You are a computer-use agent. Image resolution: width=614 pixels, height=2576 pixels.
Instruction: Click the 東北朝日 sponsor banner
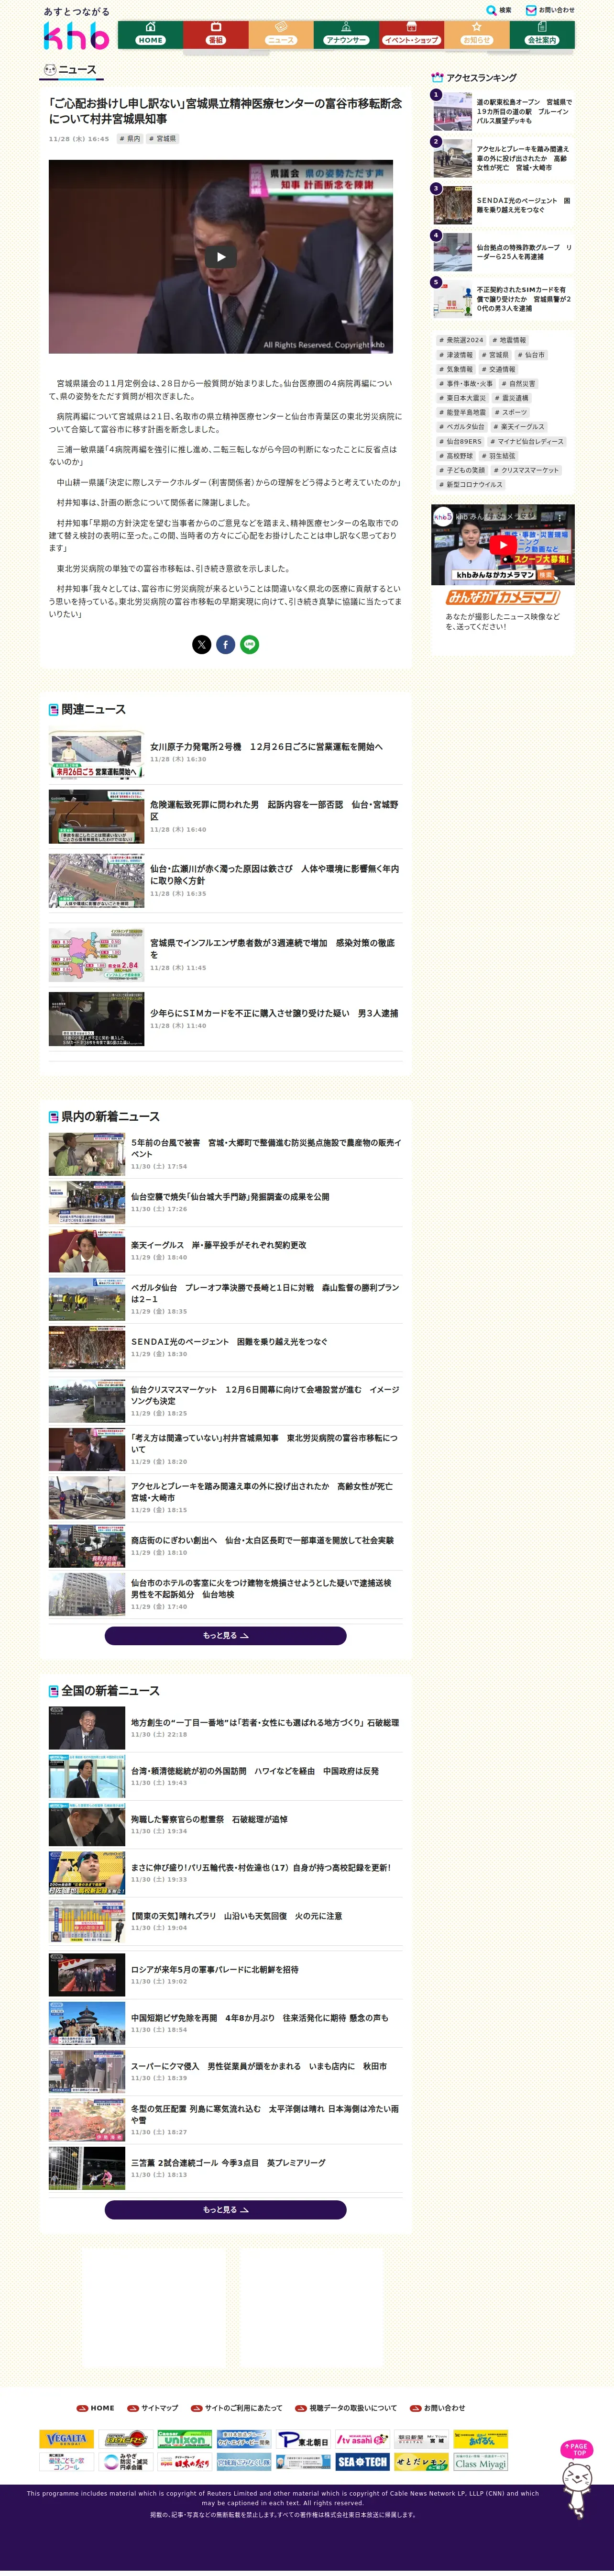(x=304, y=2439)
